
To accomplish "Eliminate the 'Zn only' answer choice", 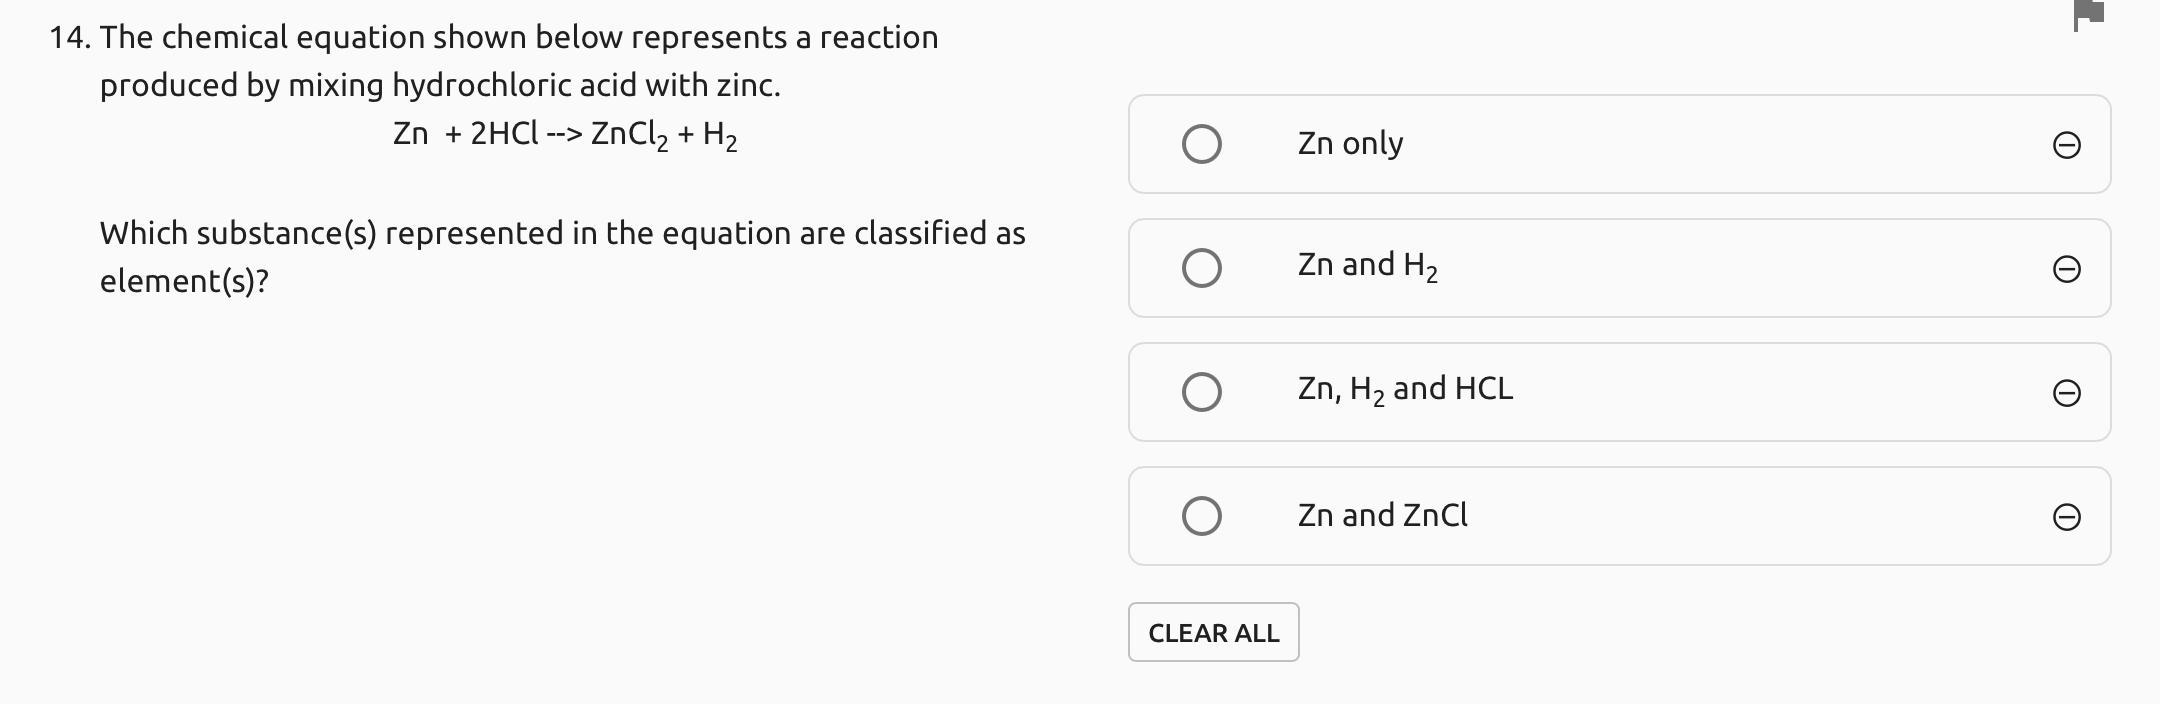I will [2066, 146].
